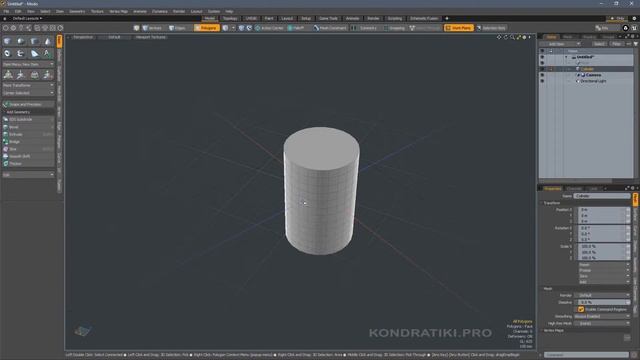The width and height of the screenshot is (640, 360).
Task: Hide the Cylinder item via eye icon
Action: click(x=542, y=69)
